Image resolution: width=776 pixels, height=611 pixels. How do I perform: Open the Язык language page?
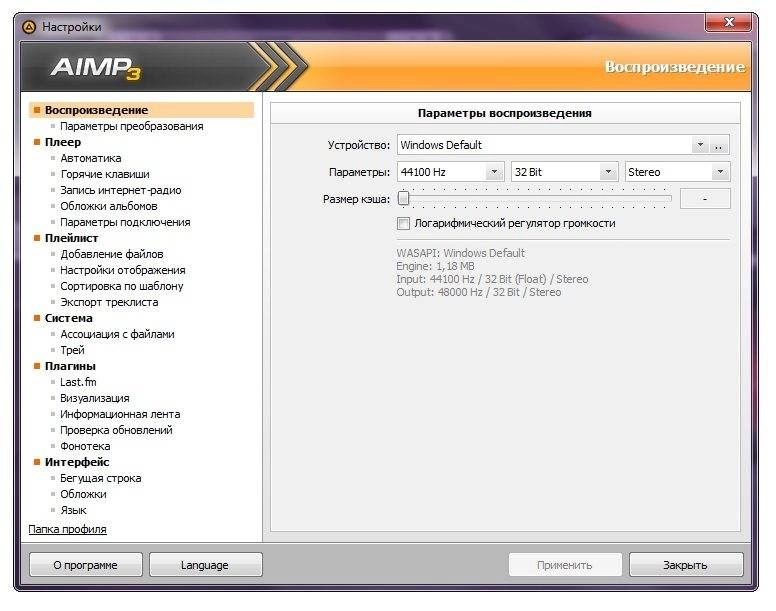point(73,510)
